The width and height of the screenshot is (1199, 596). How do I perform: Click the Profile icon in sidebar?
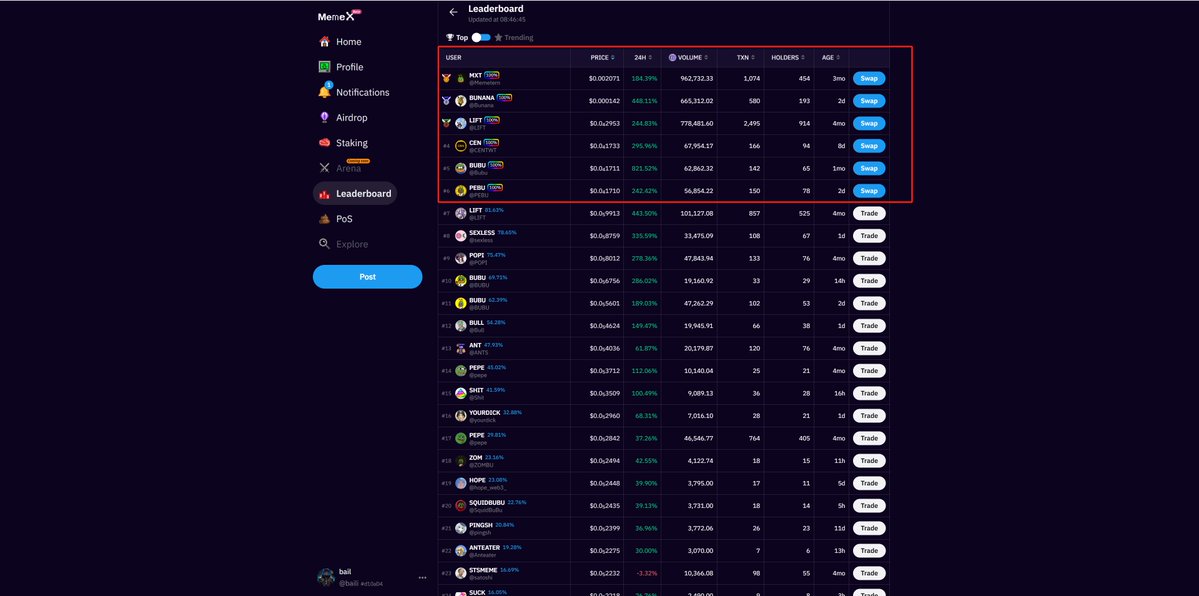tap(324, 67)
